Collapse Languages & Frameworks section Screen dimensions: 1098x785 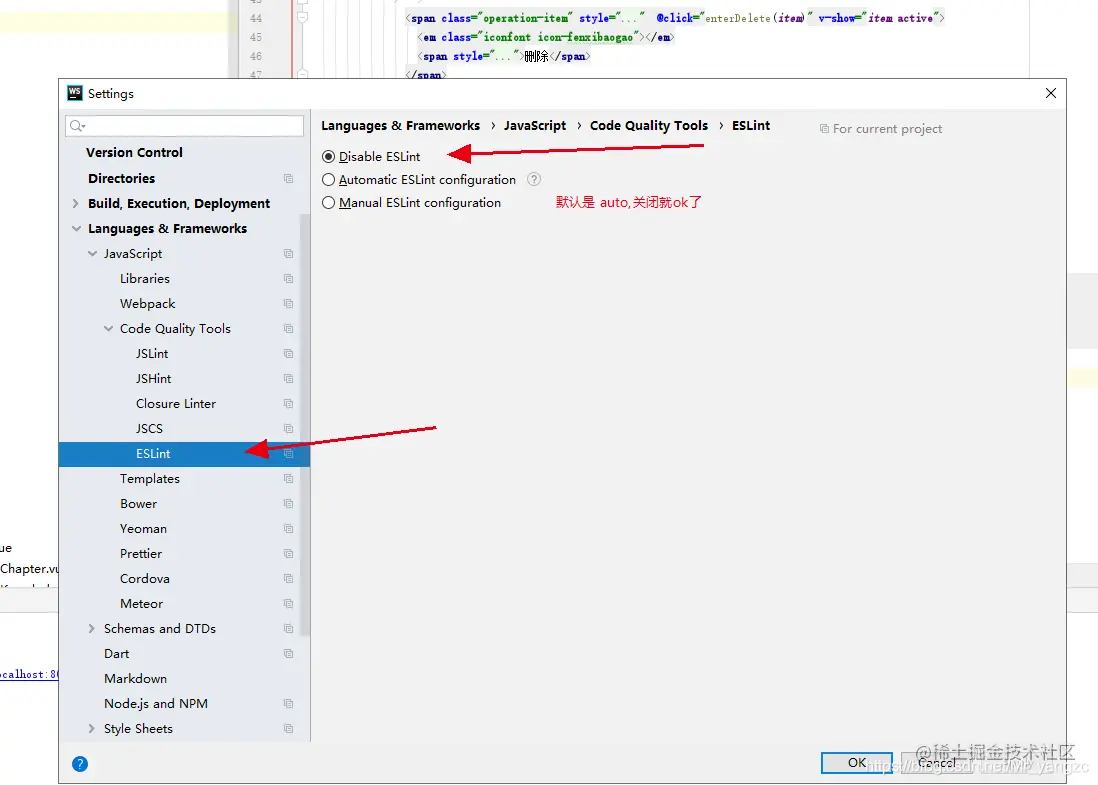tap(76, 229)
